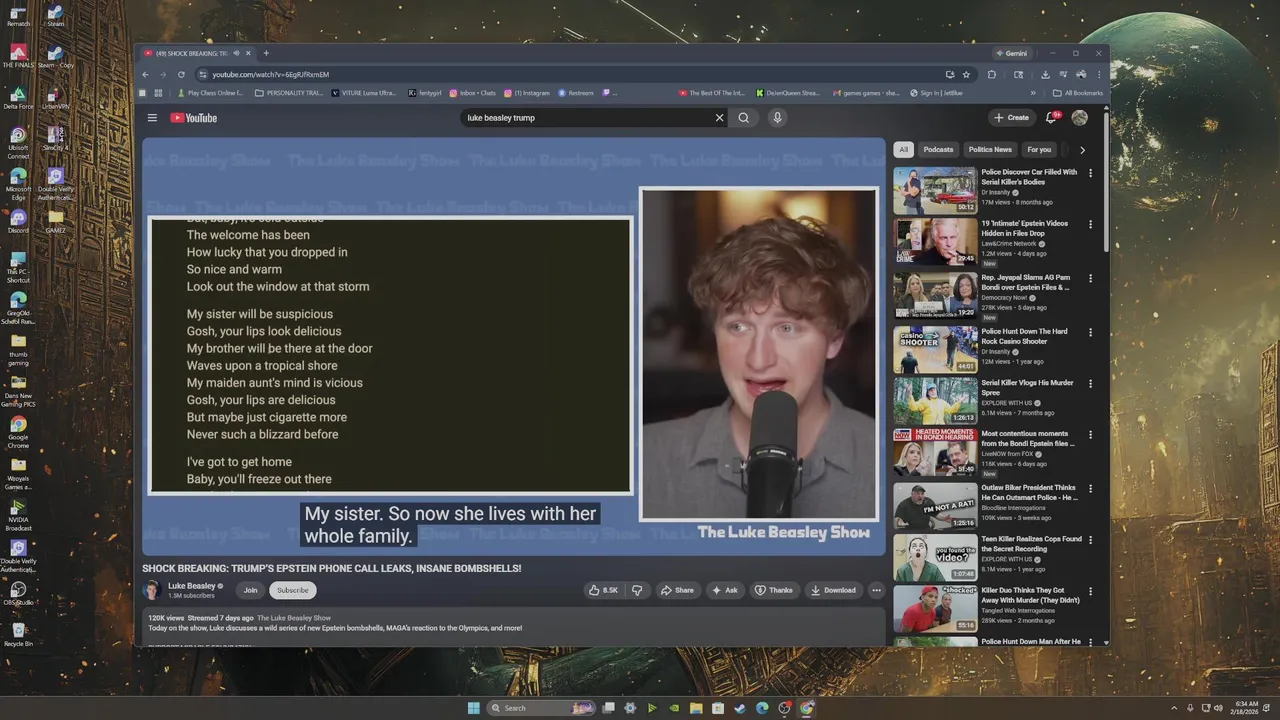Open NVIDIA Broadcast desktop shortcut
The height and width of the screenshot is (720, 1280).
pyautogui.click(x=18, y=512)
